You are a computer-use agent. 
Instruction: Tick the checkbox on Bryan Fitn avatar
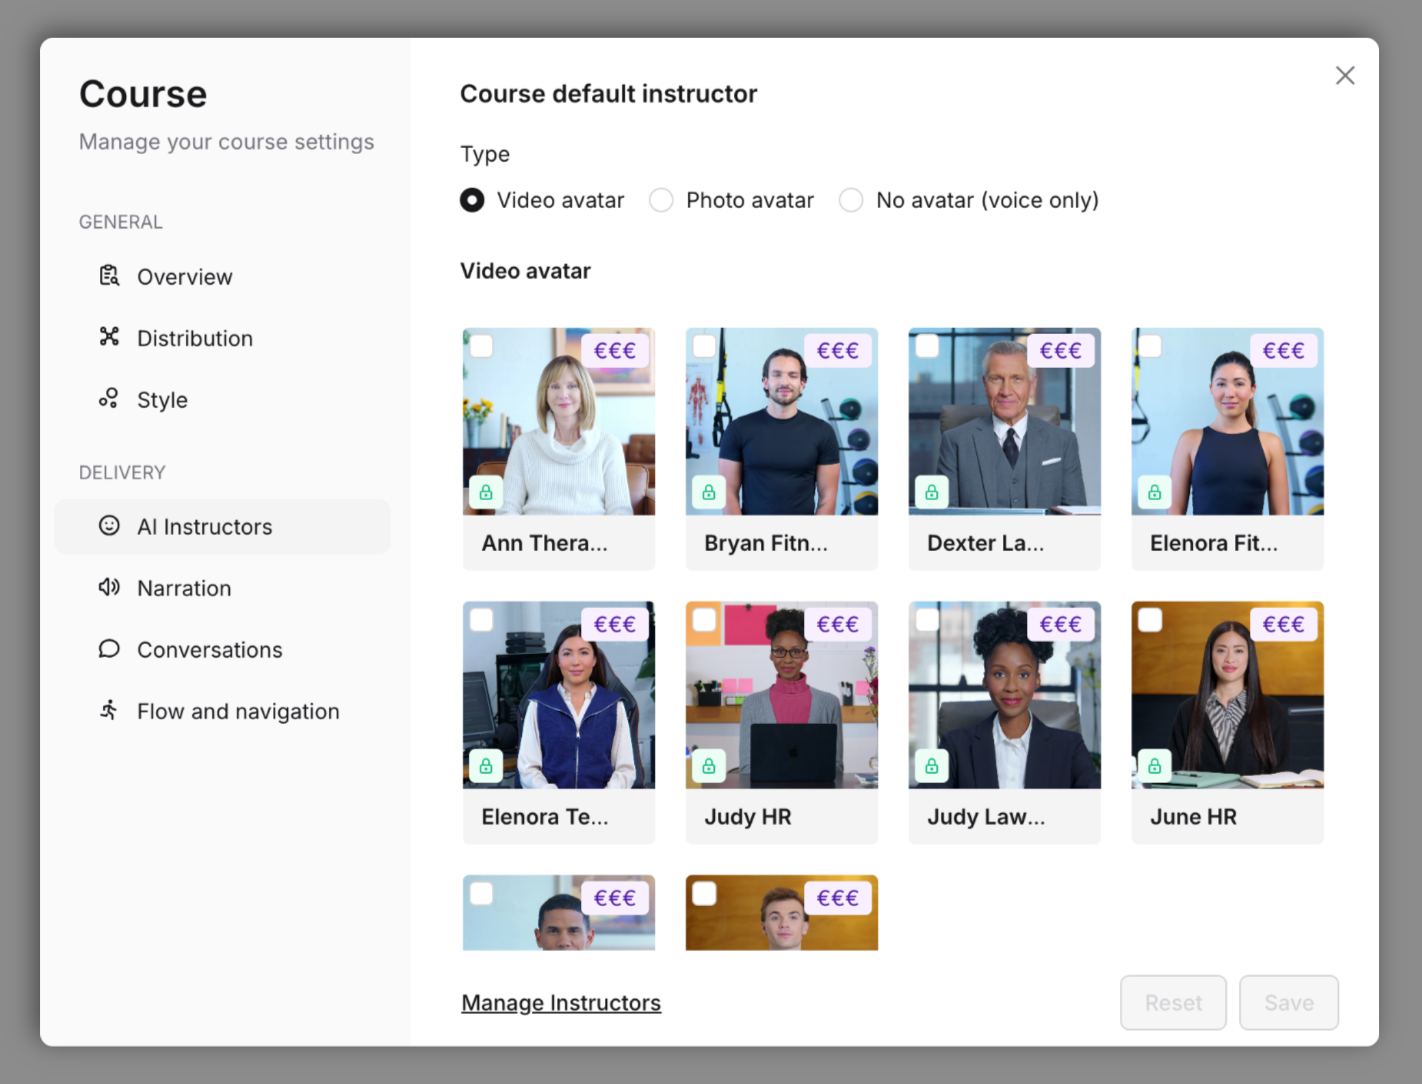coord(704,346)
